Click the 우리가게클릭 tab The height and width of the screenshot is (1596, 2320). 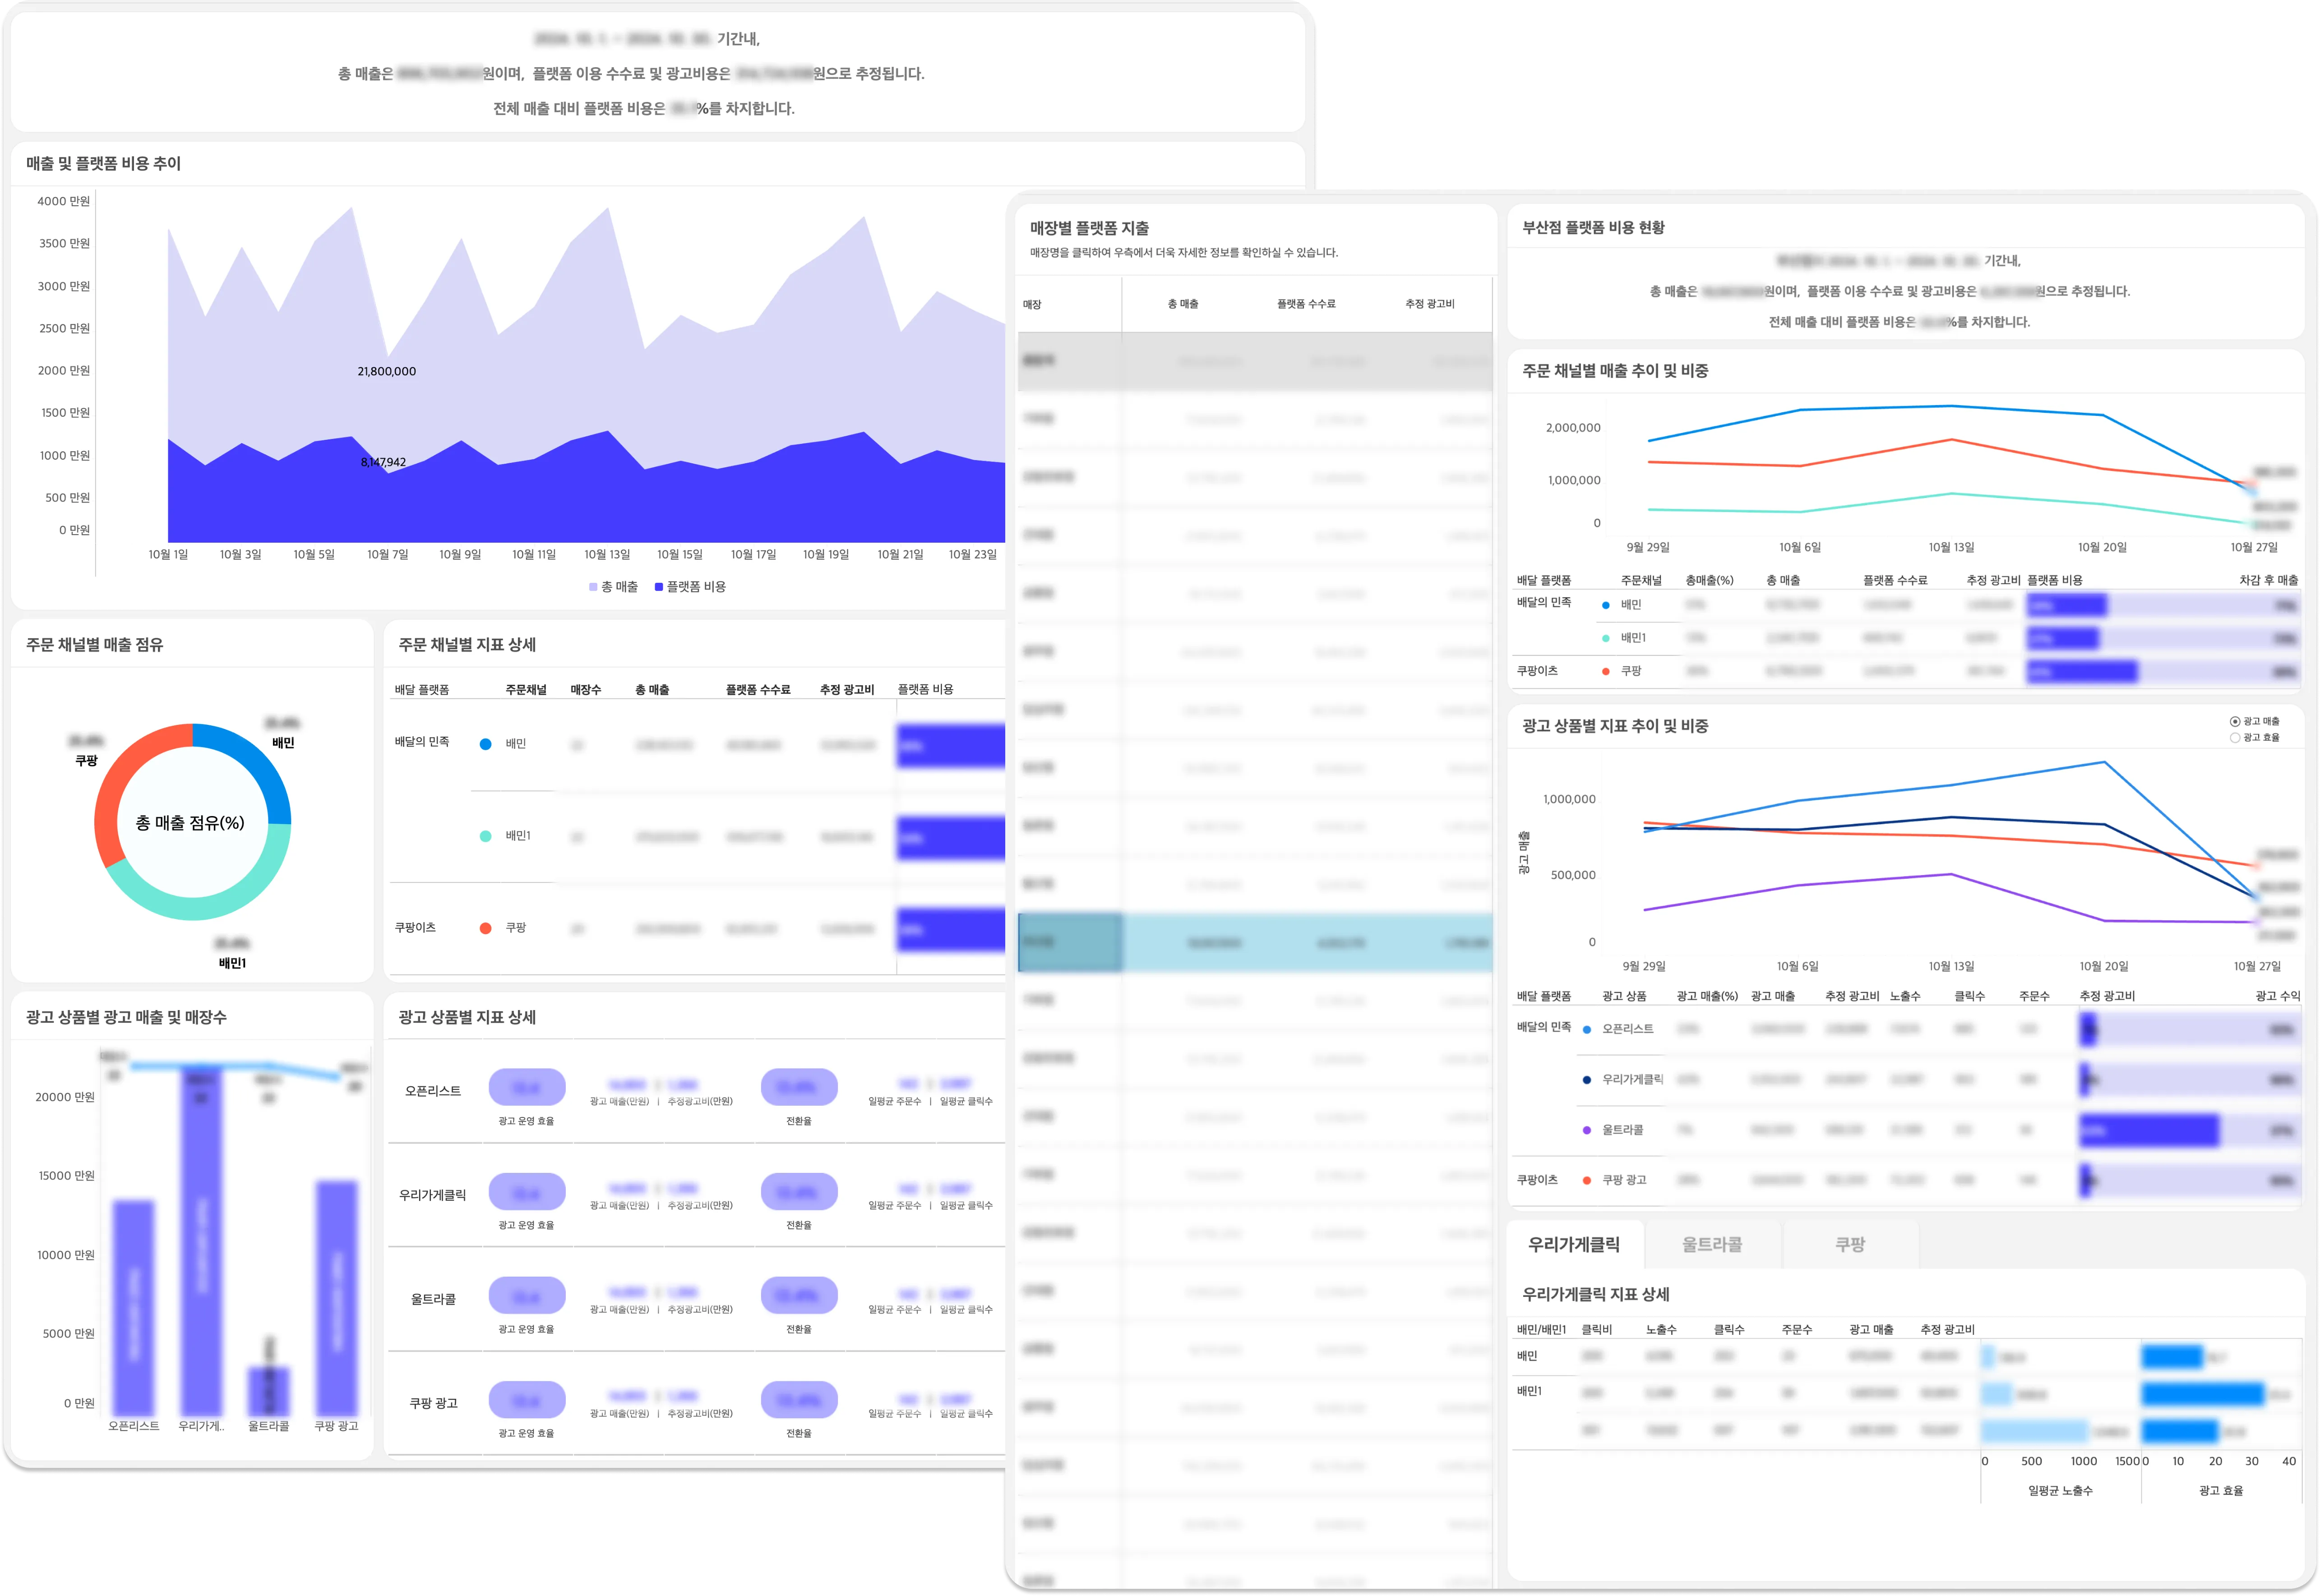tap(1574, 1245)
